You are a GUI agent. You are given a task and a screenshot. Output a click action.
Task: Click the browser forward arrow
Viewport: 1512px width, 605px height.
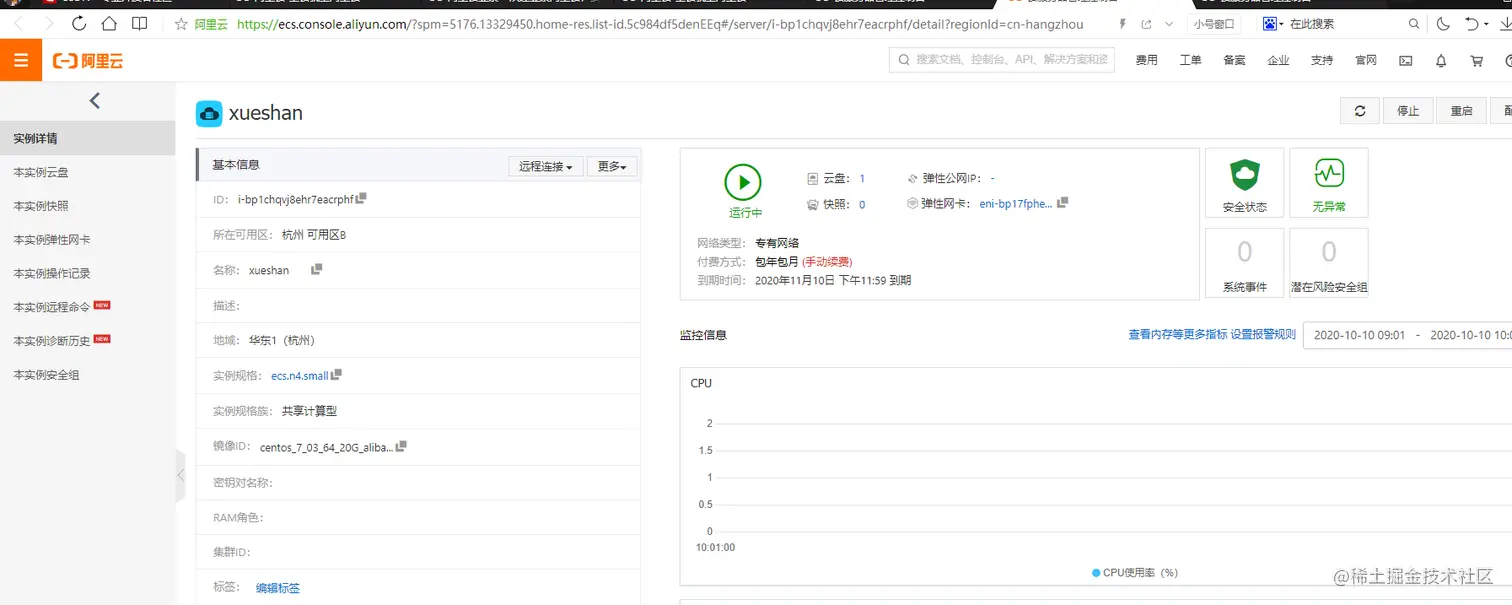coord(48,23)
